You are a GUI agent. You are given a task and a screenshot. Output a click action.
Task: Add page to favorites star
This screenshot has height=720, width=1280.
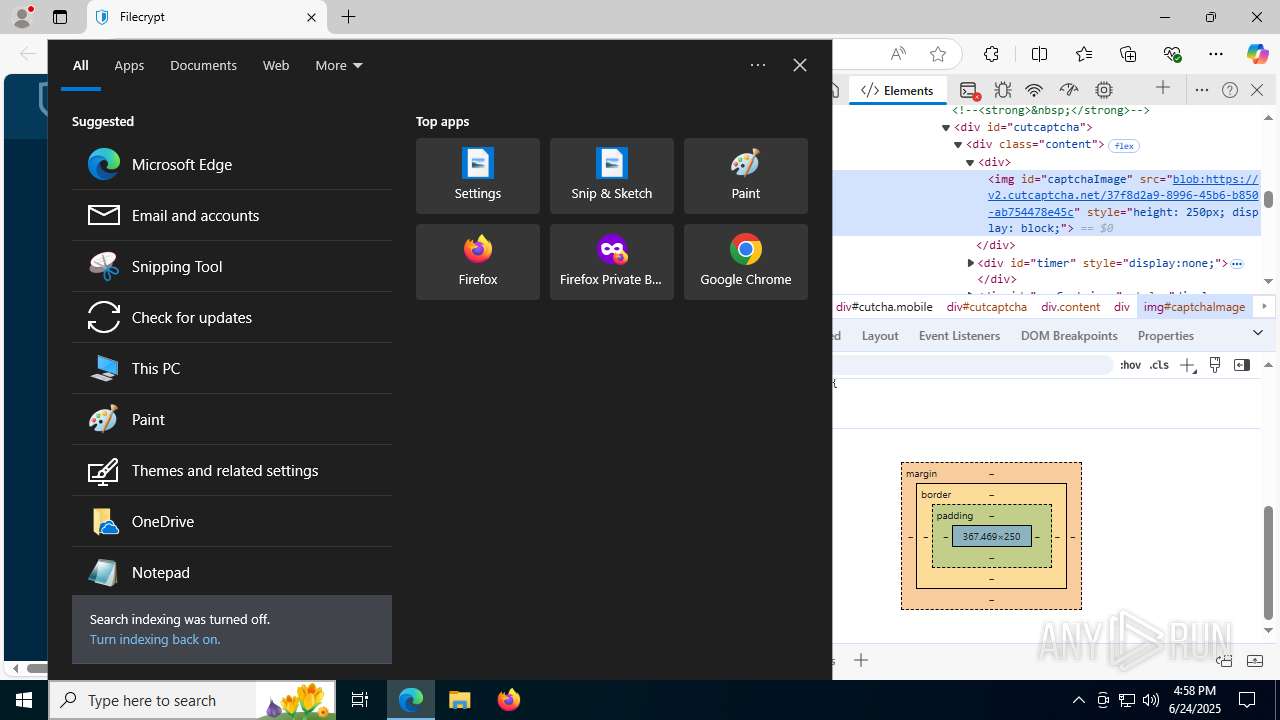(937, 54)
